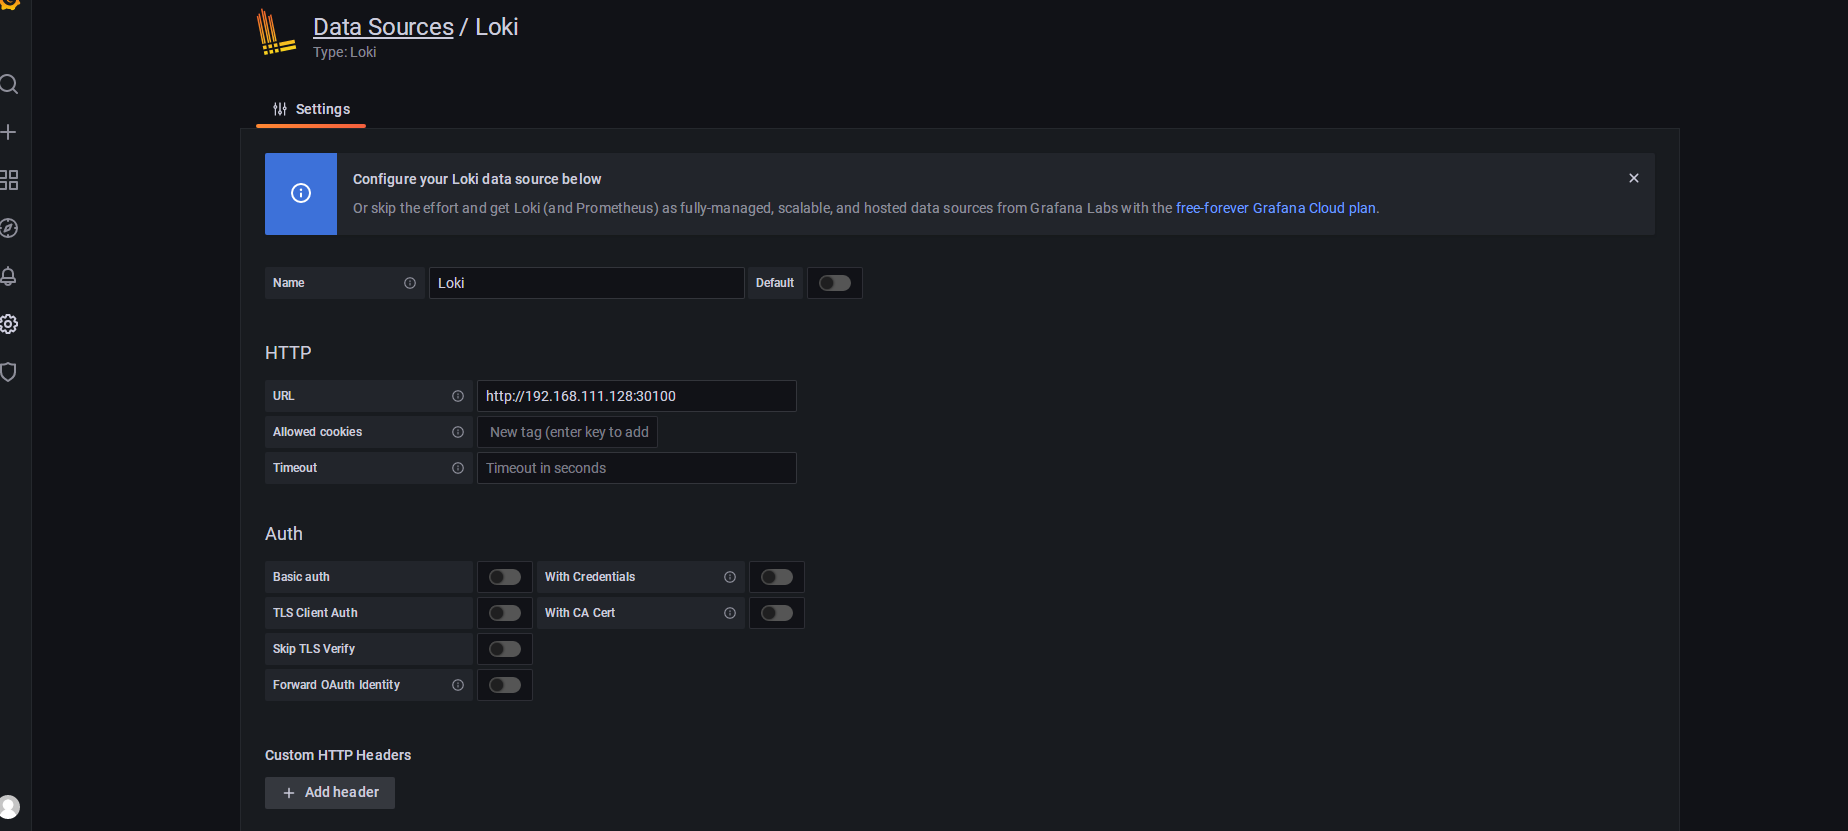Viewport: 1848px width, 831px height.
Task: Click the Auth section heading
Action: tap(284, 534)
